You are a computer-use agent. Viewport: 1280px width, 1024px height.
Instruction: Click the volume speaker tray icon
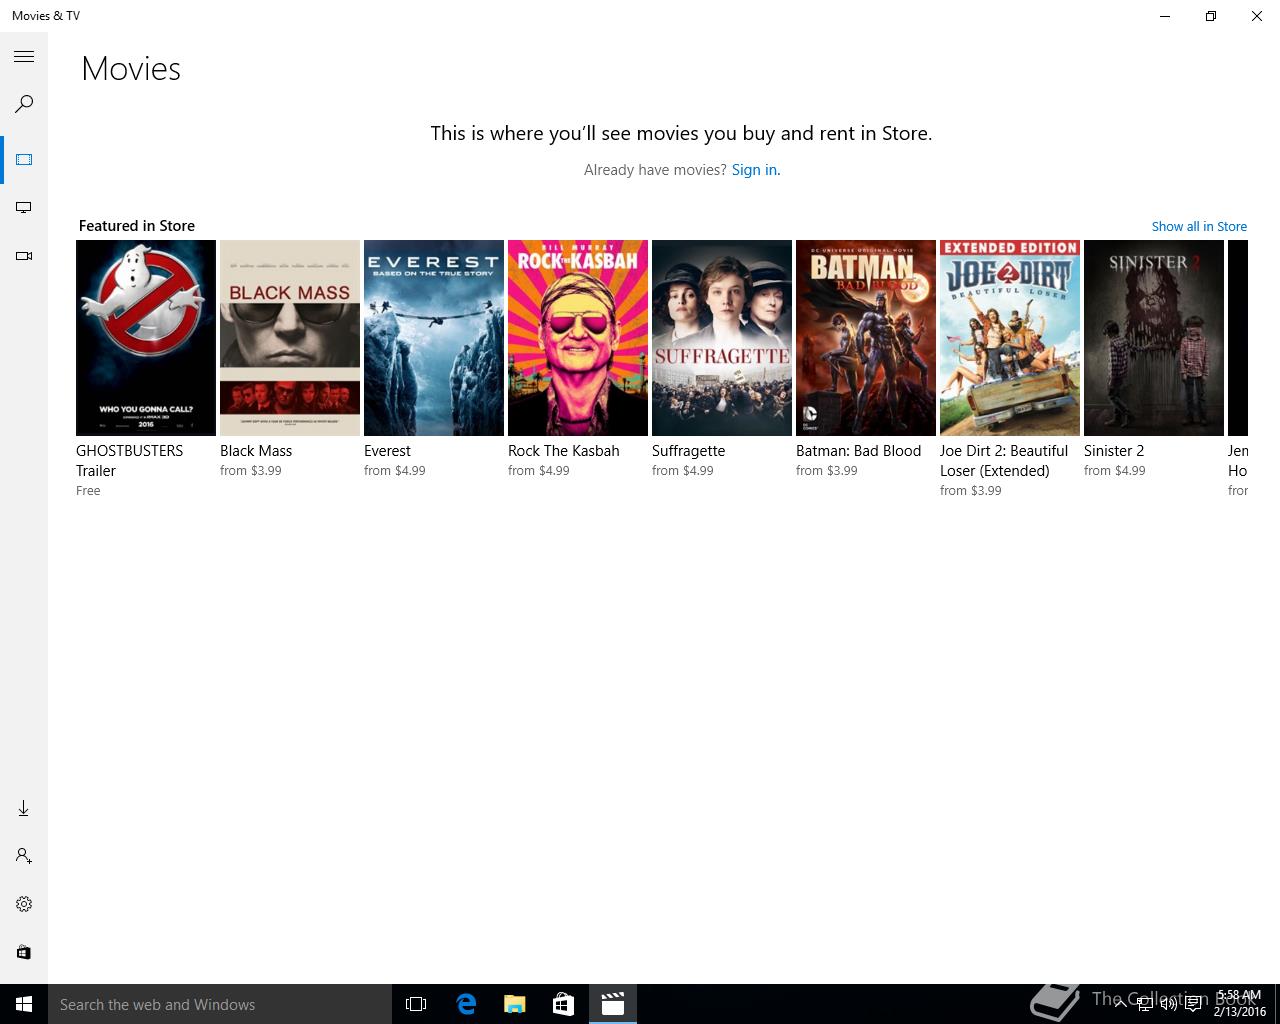coord(1168,1004)
